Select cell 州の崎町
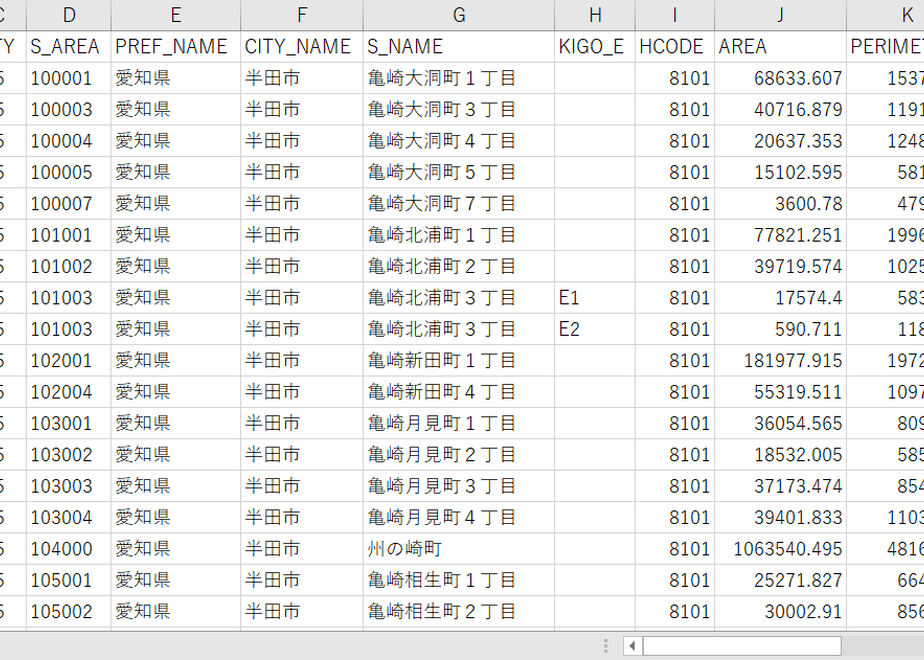The image size is (924, 660). tap(458, 549)
